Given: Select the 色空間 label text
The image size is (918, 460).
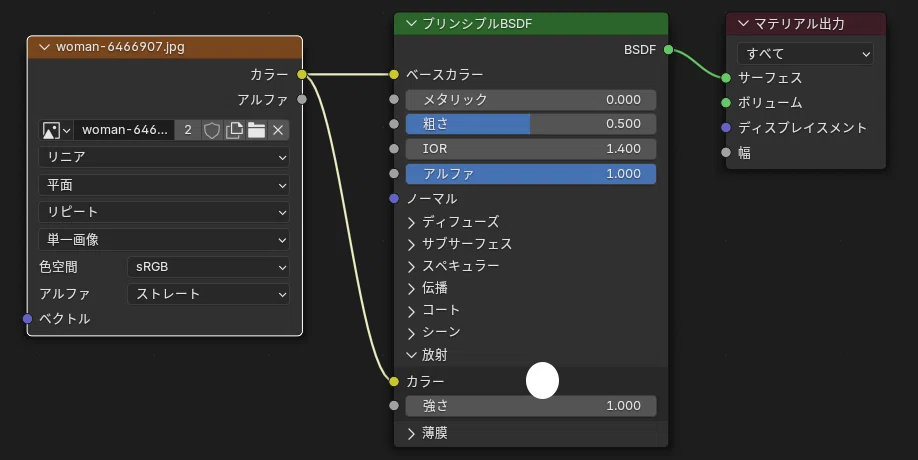Looking at the screenshot, I should click(x=59, y=267).
